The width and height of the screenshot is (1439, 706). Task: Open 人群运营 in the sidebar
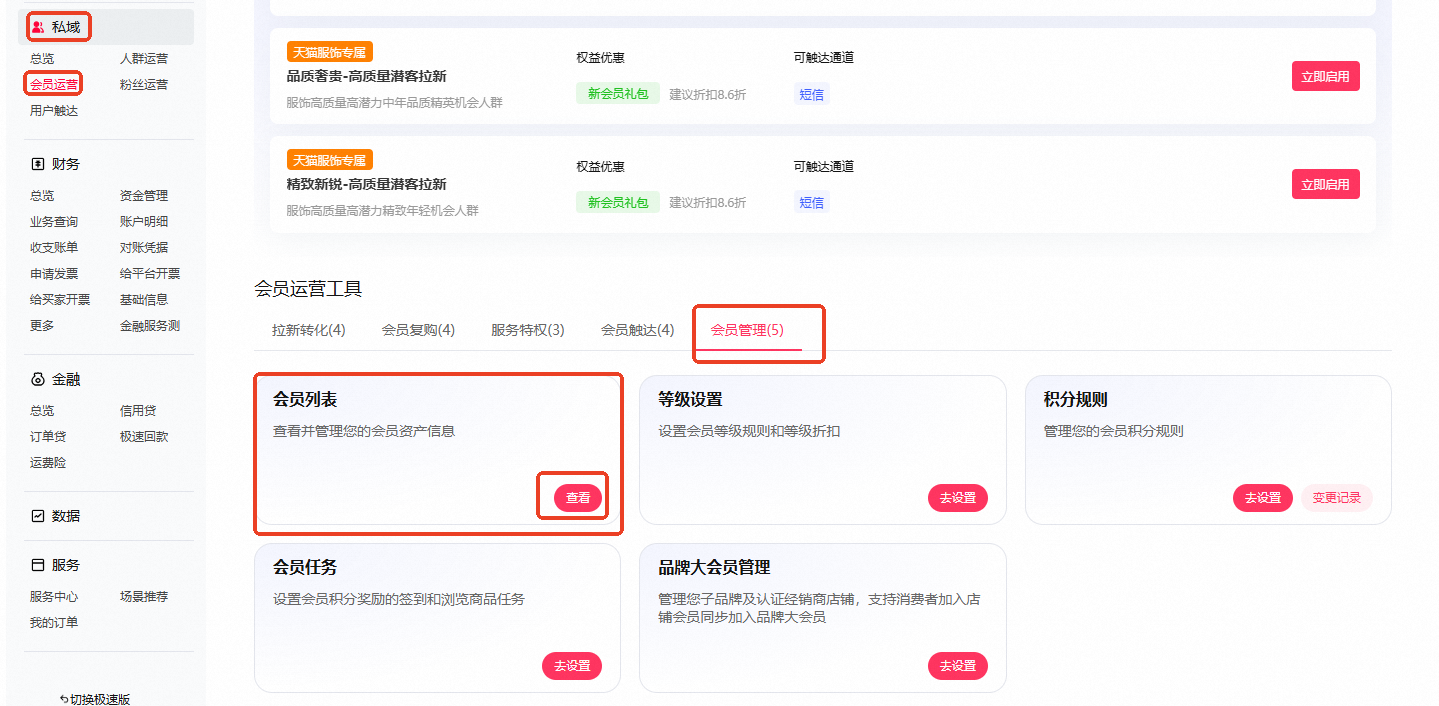pyautogui.click(x=144, y=59)
